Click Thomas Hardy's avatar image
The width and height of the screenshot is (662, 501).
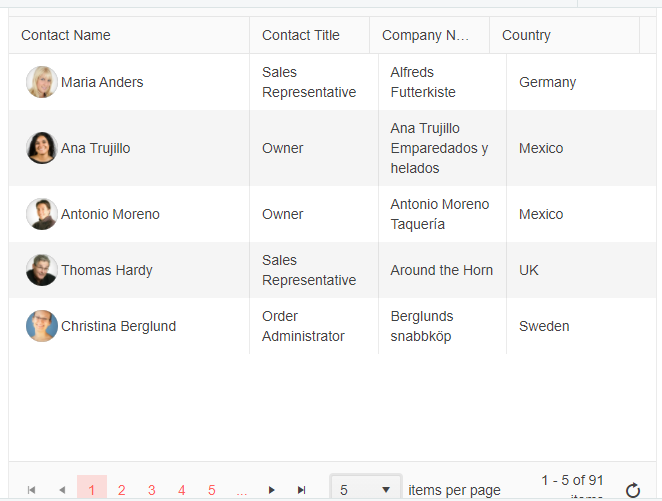coord(42,270)
